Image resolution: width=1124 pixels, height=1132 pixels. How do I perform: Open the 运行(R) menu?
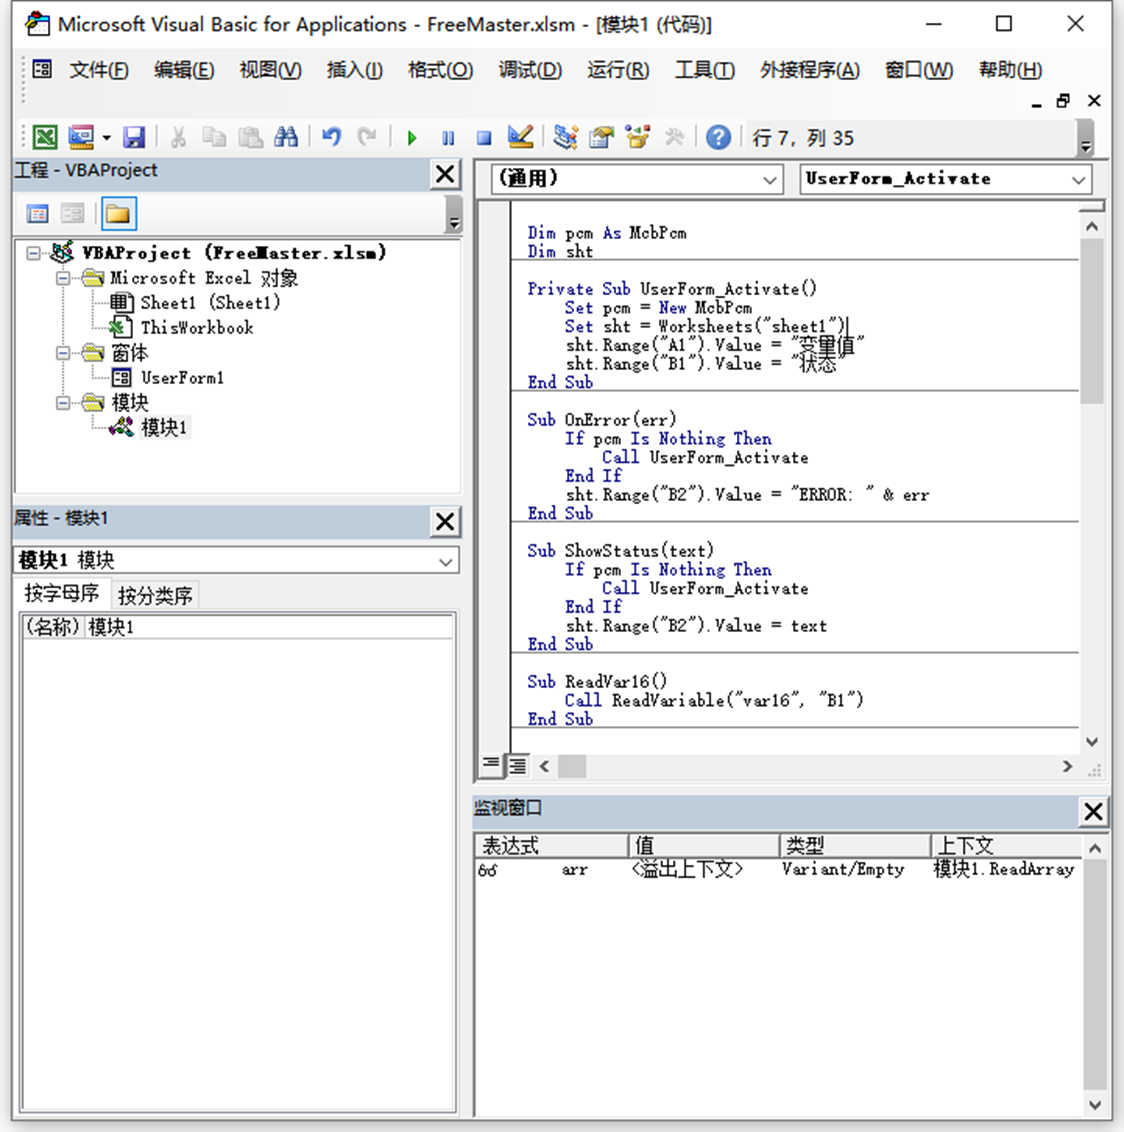(x=618, y=70)
